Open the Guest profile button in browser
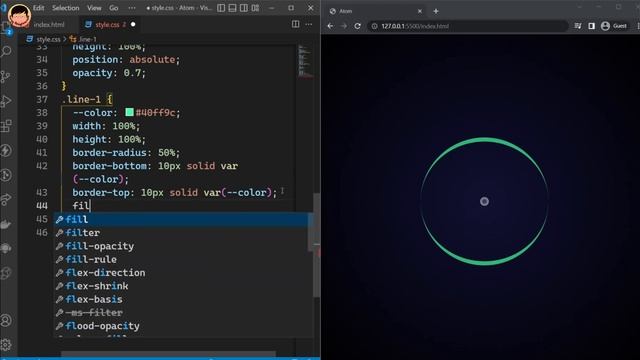Image resolution: width=640 pixels, height=360 pixels. 613,26
